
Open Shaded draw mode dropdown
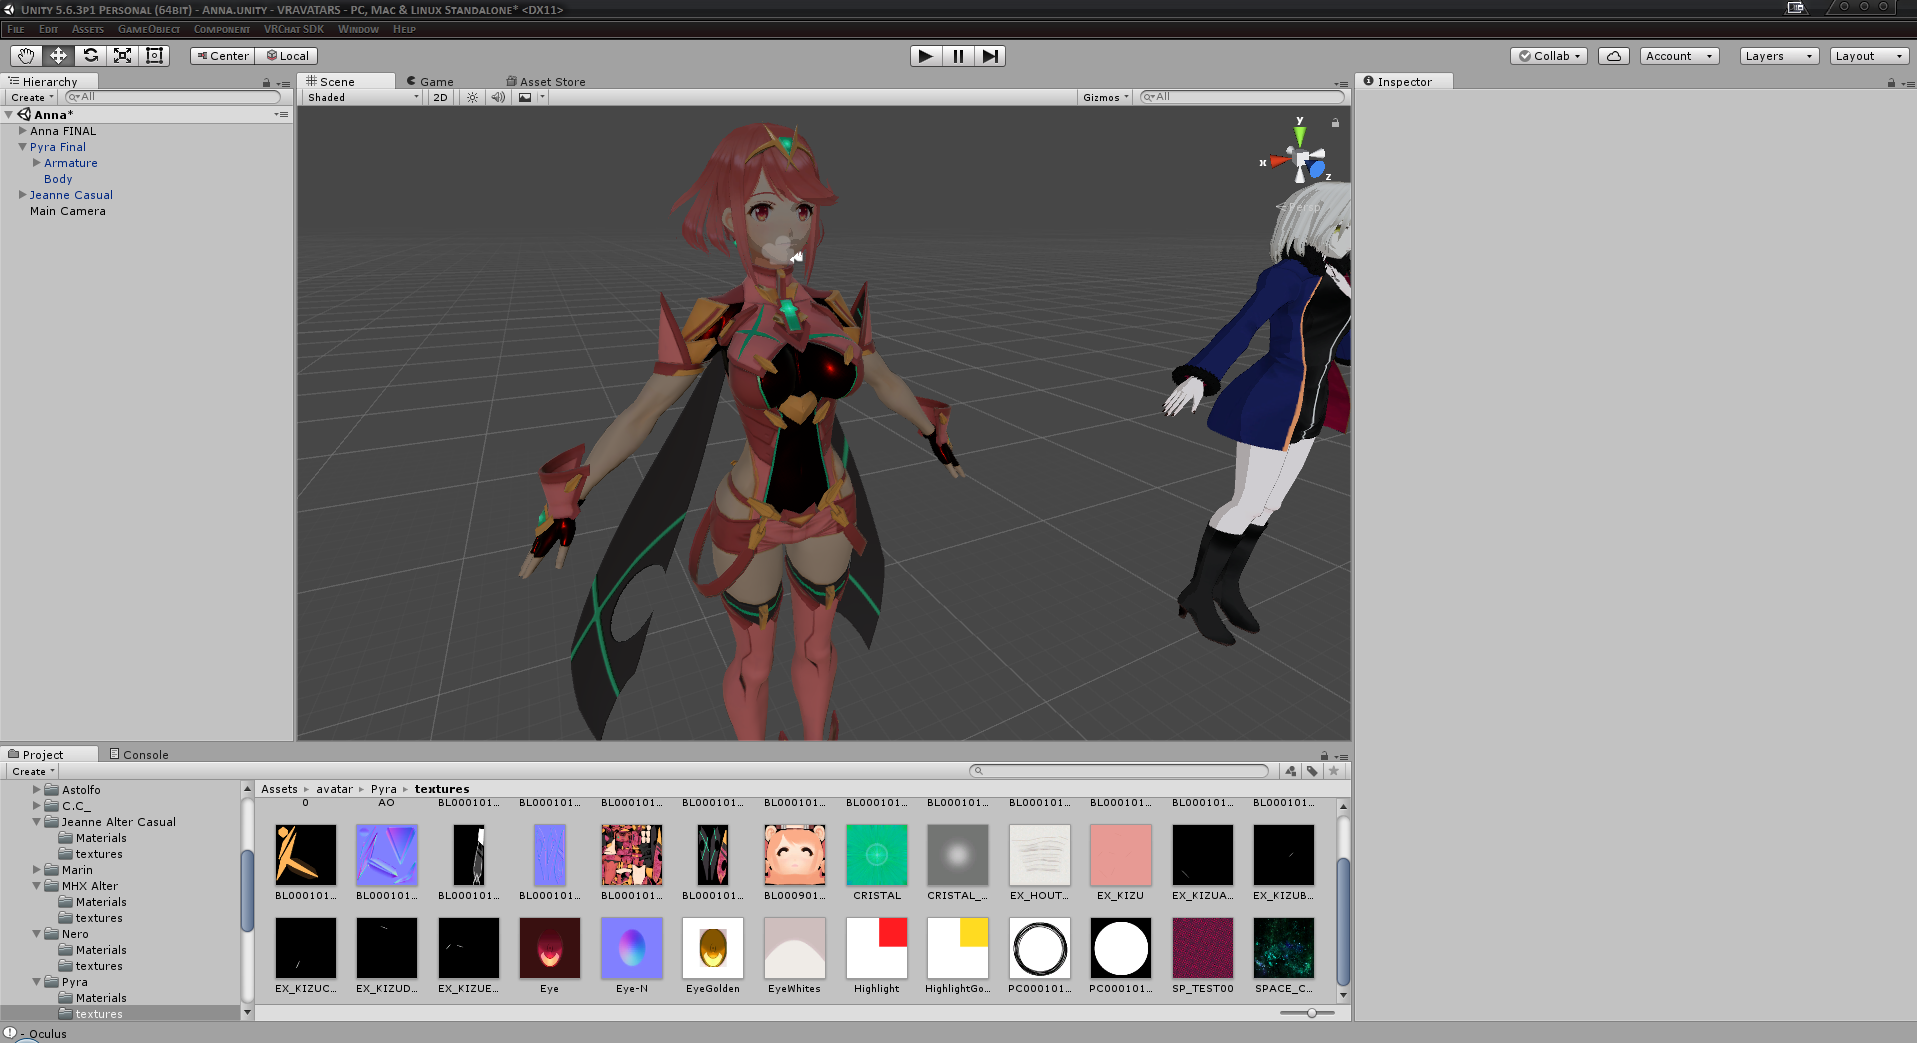point(363,97)
